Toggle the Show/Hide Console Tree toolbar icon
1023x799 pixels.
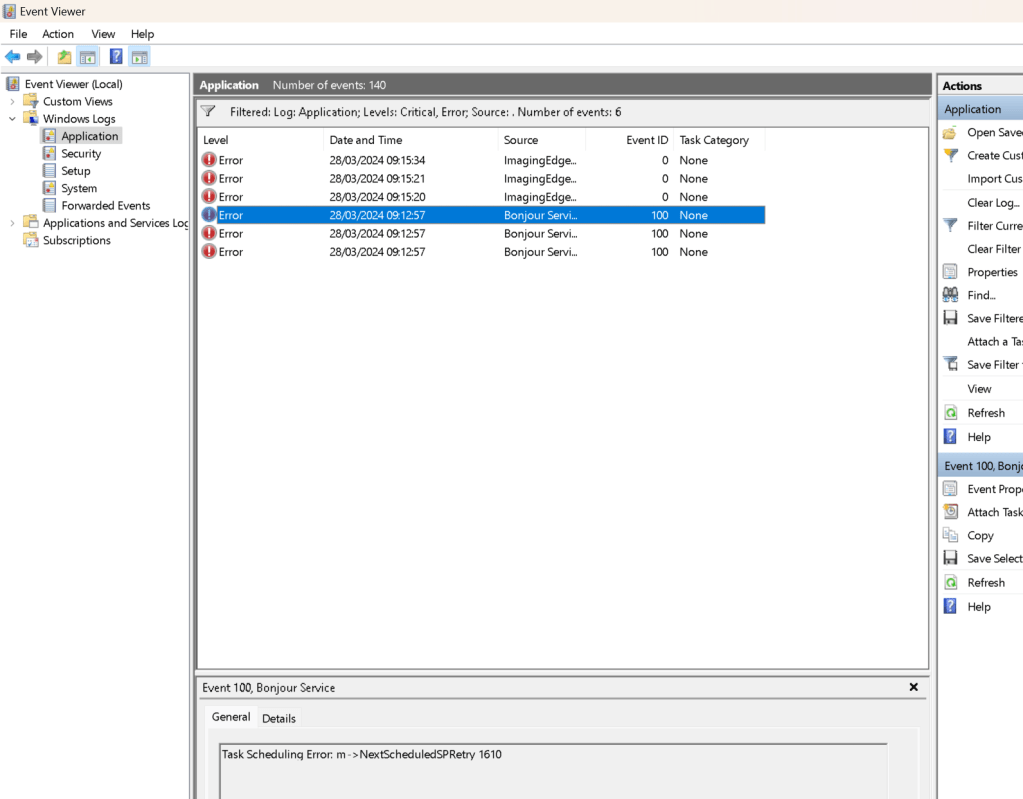pos(87,57)
